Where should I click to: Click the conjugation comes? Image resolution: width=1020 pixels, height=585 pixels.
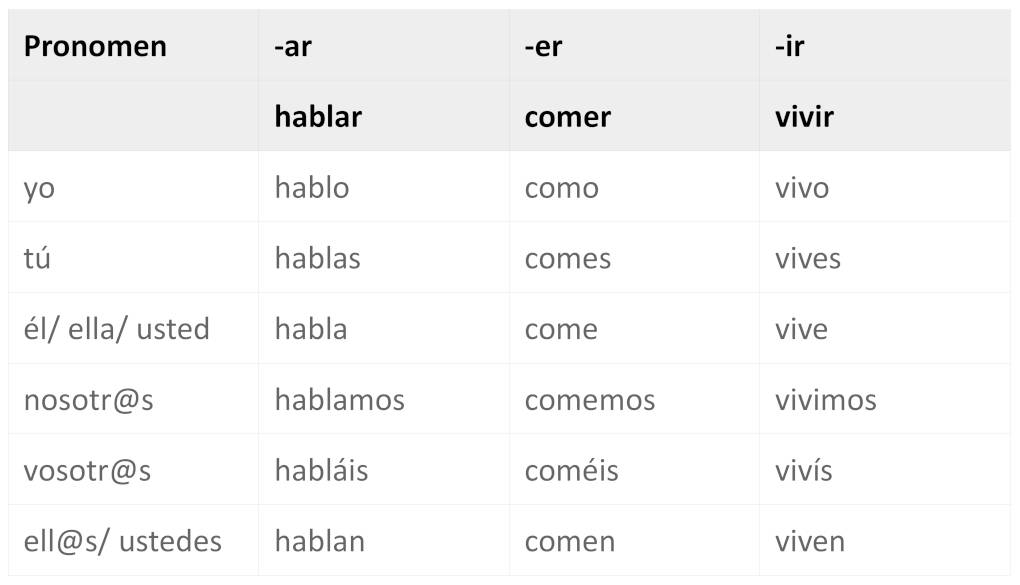pyautogui.click(x=567, y=259)
